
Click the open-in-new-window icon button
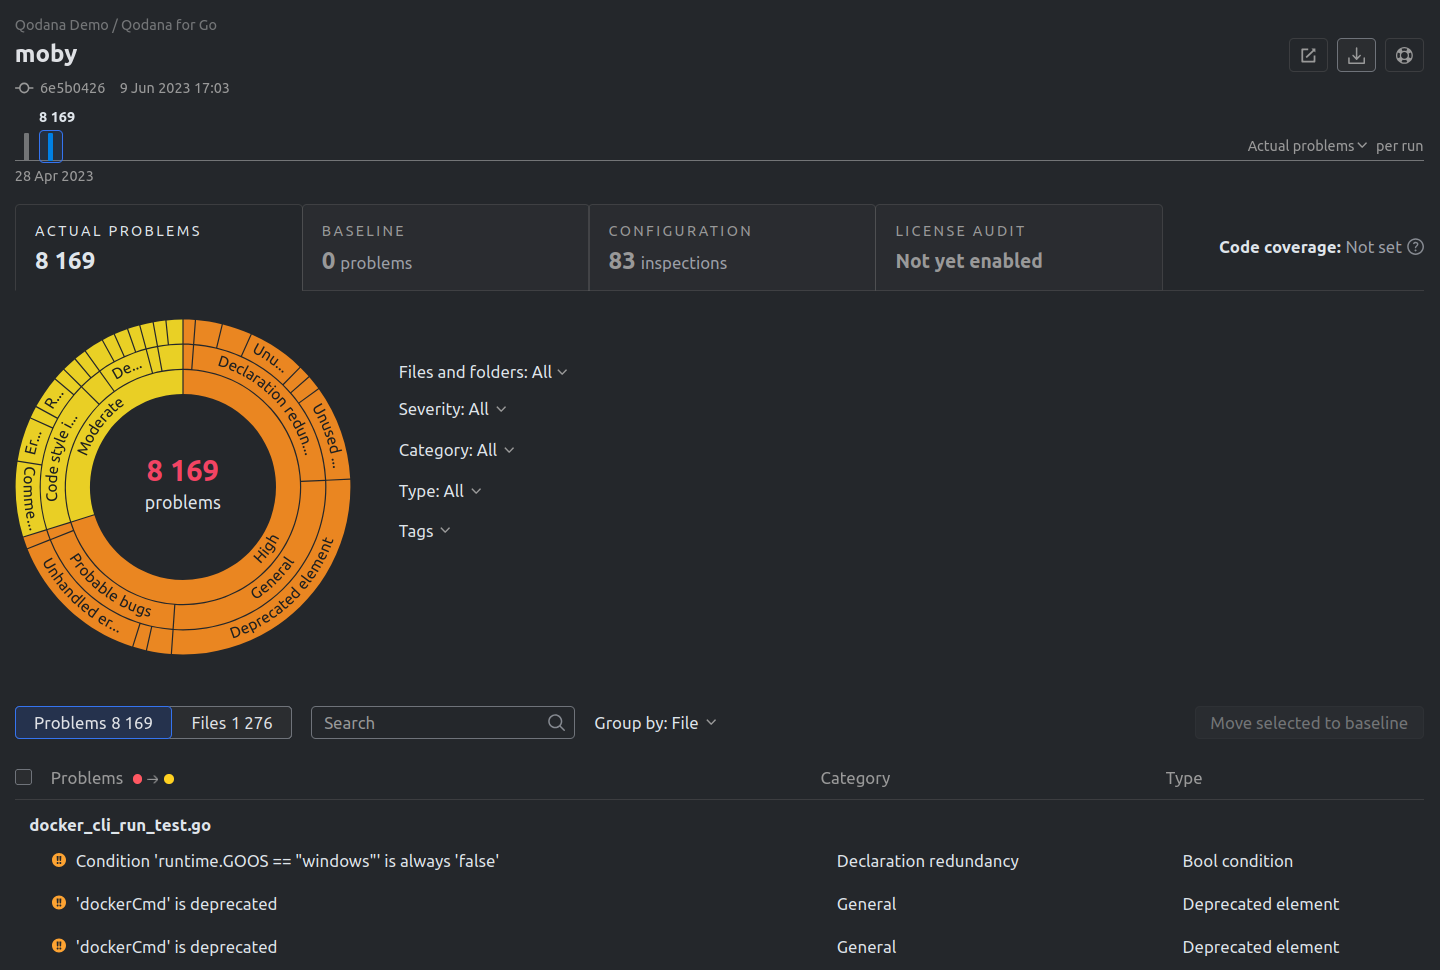pyautogui.click(x=1308, y=55)
